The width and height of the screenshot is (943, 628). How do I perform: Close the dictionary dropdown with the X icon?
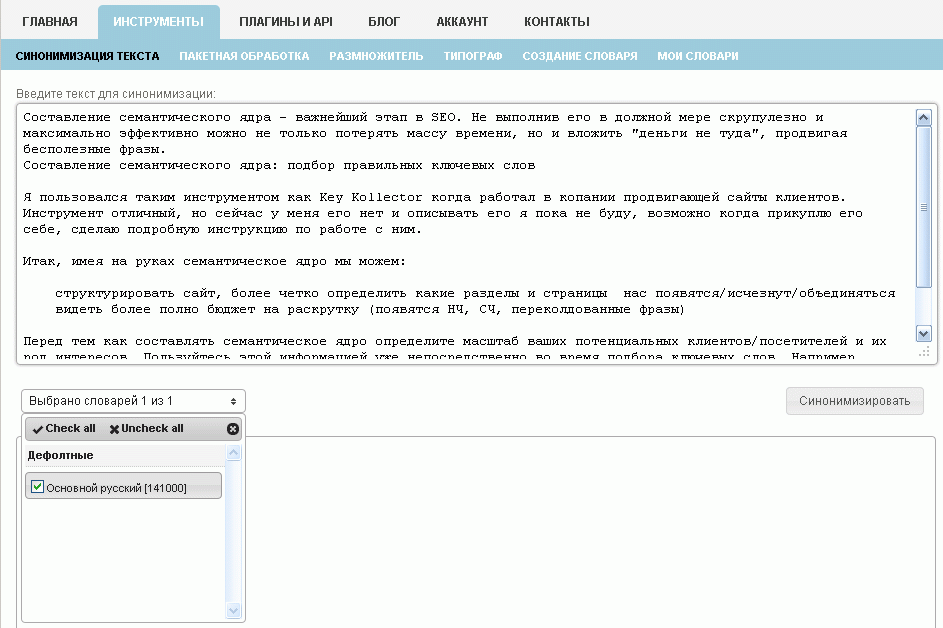[x=233, y=429]
